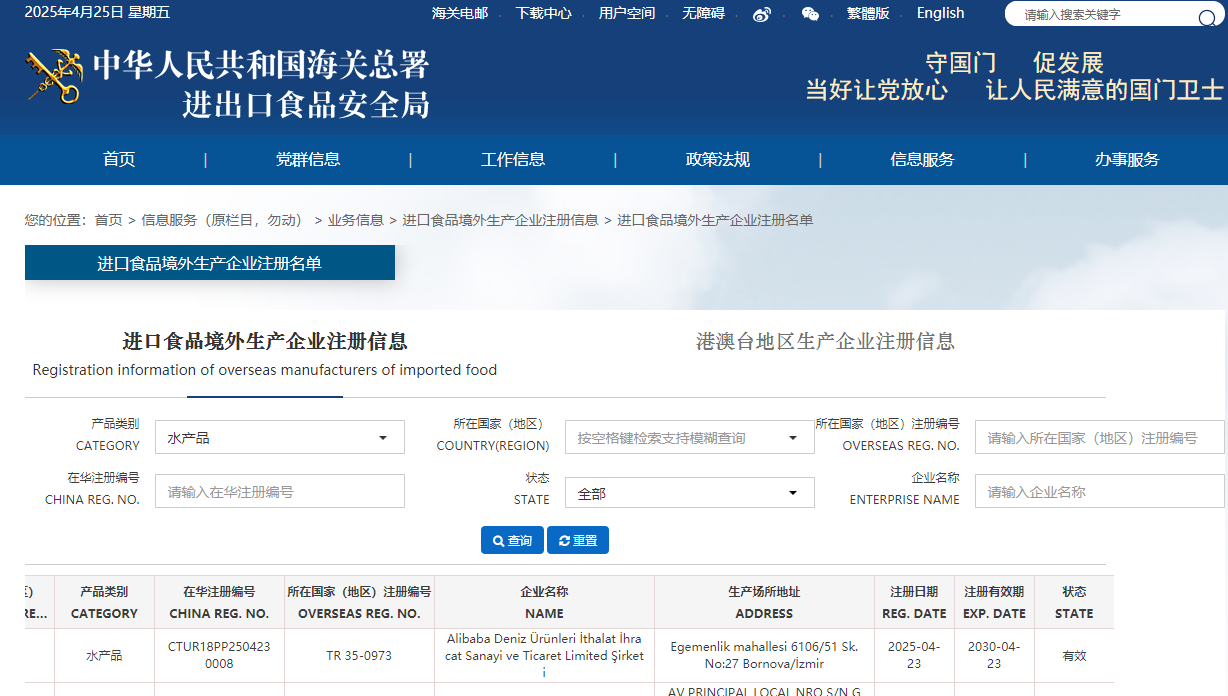Image resolution: width=1228 pixels, height=696 pixels.
Task: Click the 查询 search button
Action: click(512, 540)
